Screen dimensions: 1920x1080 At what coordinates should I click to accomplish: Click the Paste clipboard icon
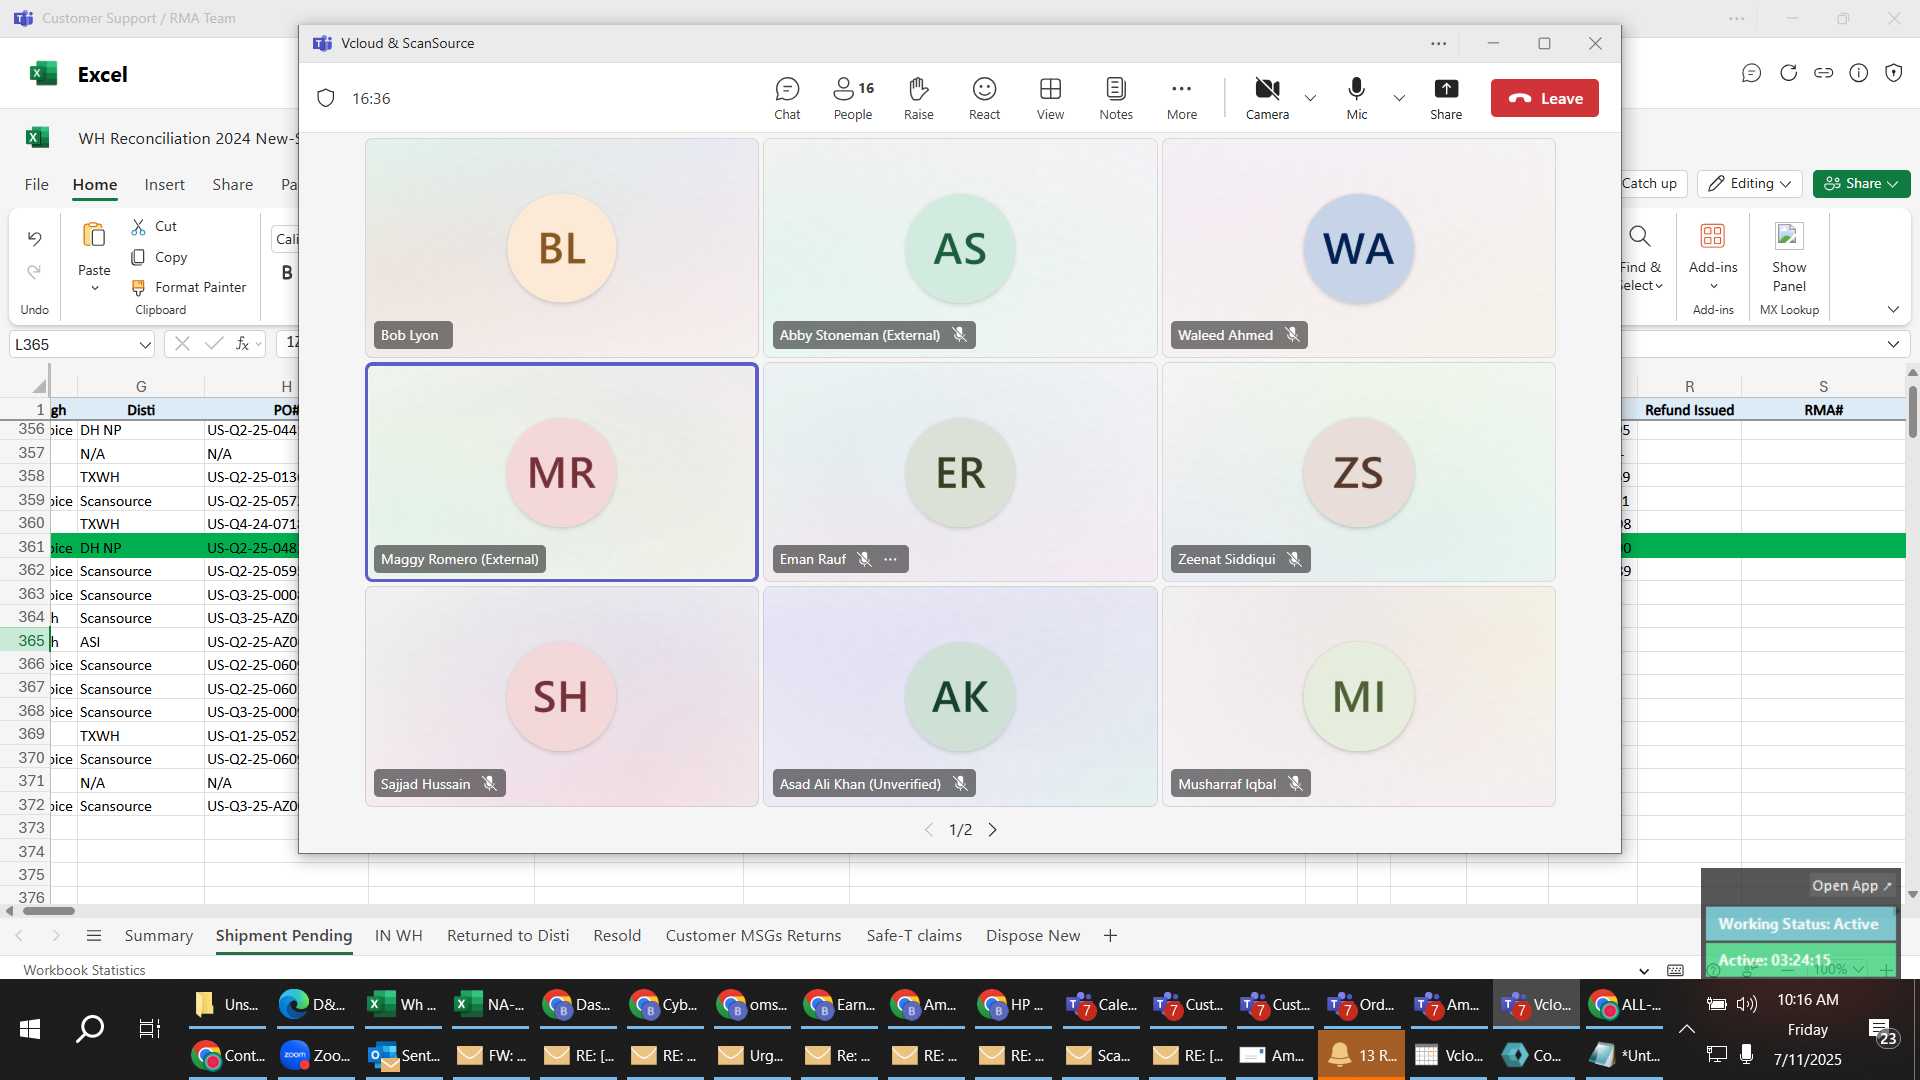94,236
